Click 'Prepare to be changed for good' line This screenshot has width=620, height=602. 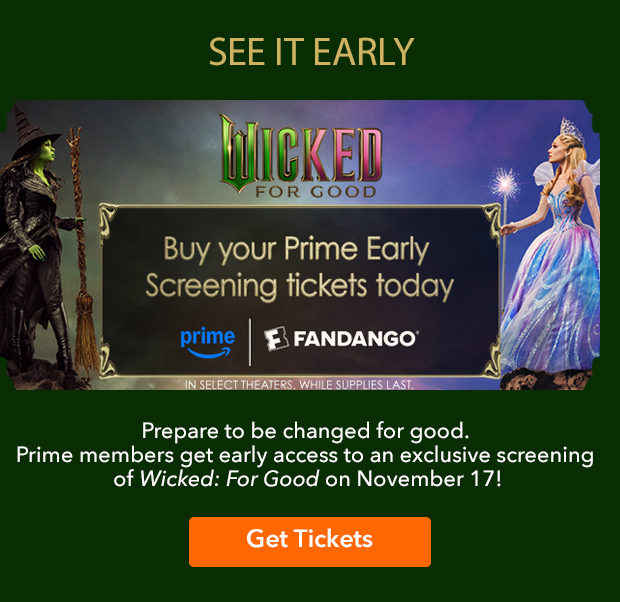305,431
